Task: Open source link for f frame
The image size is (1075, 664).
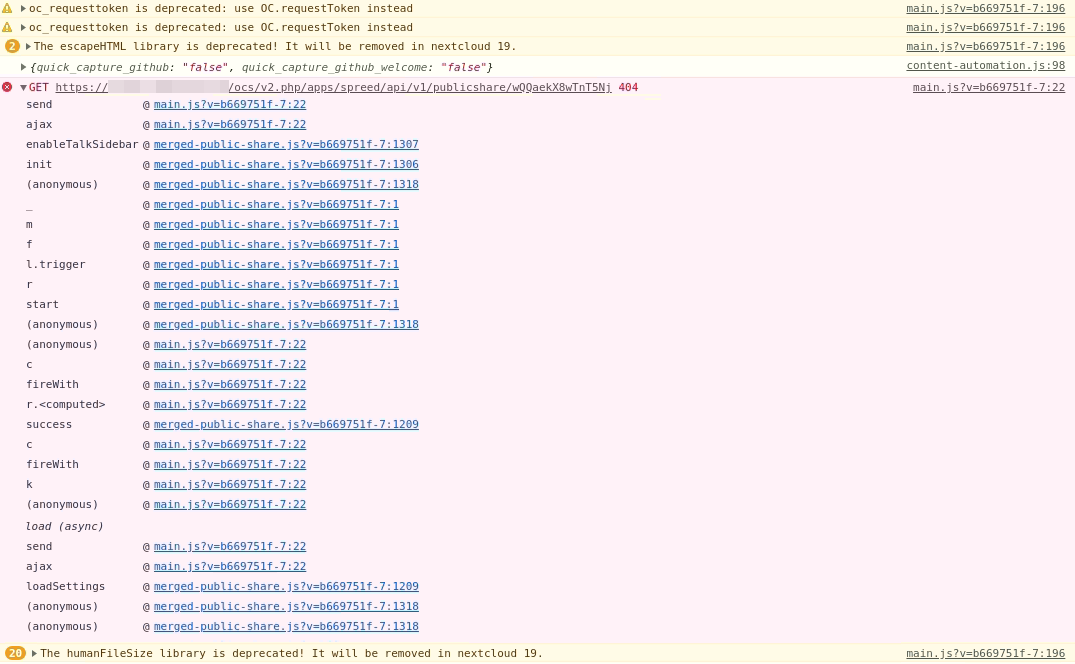Action: point(276,244)
